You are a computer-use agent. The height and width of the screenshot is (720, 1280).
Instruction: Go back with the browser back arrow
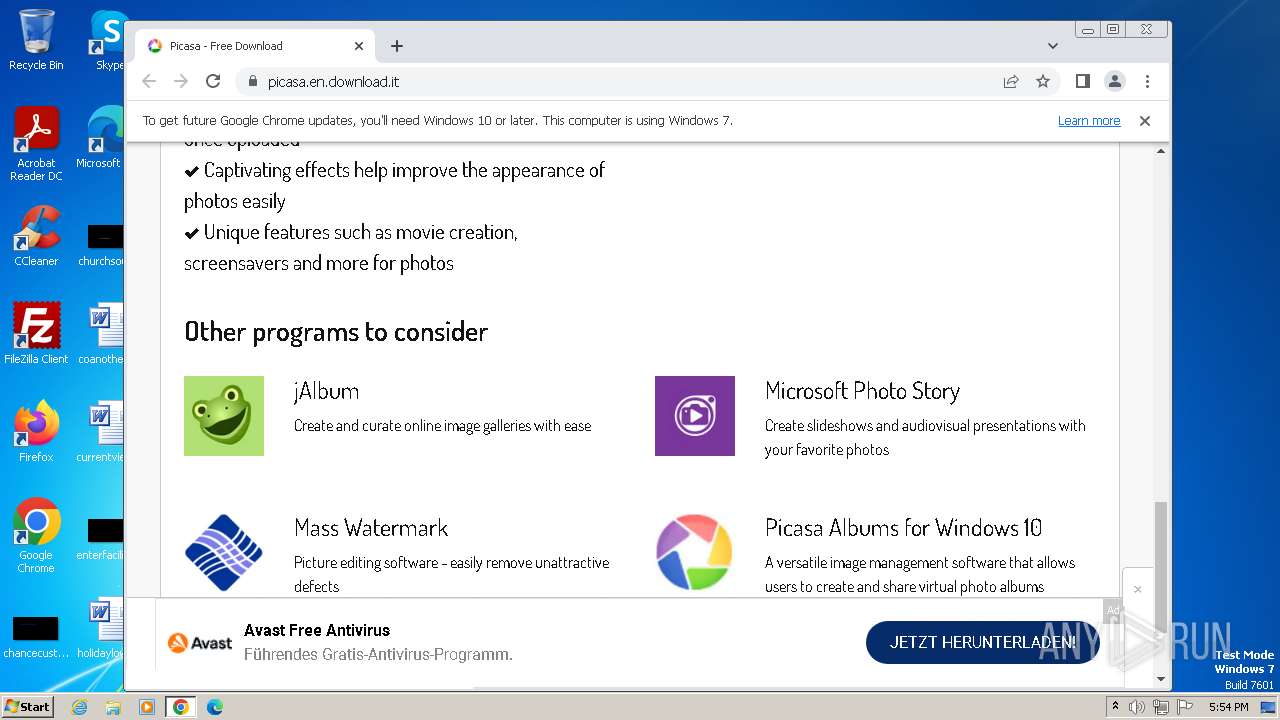[149, 81]
